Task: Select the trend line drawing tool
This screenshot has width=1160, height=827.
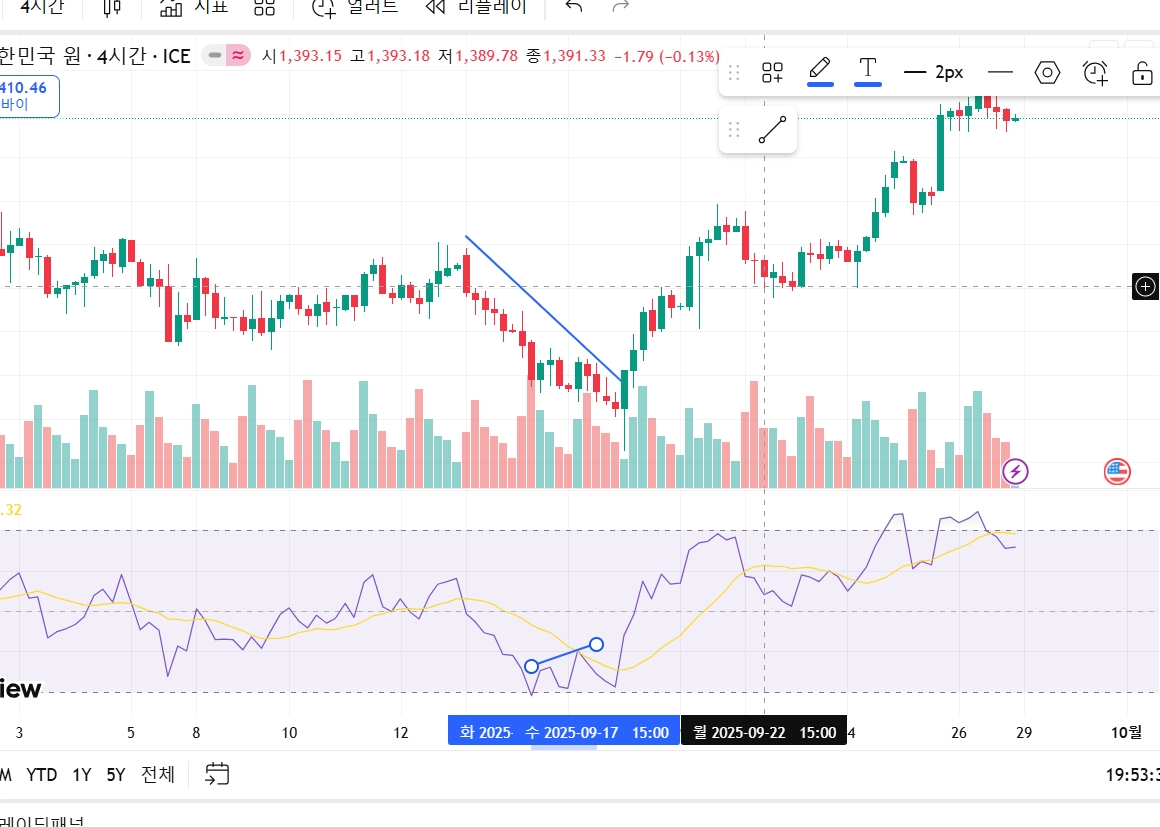Action: 772,129
